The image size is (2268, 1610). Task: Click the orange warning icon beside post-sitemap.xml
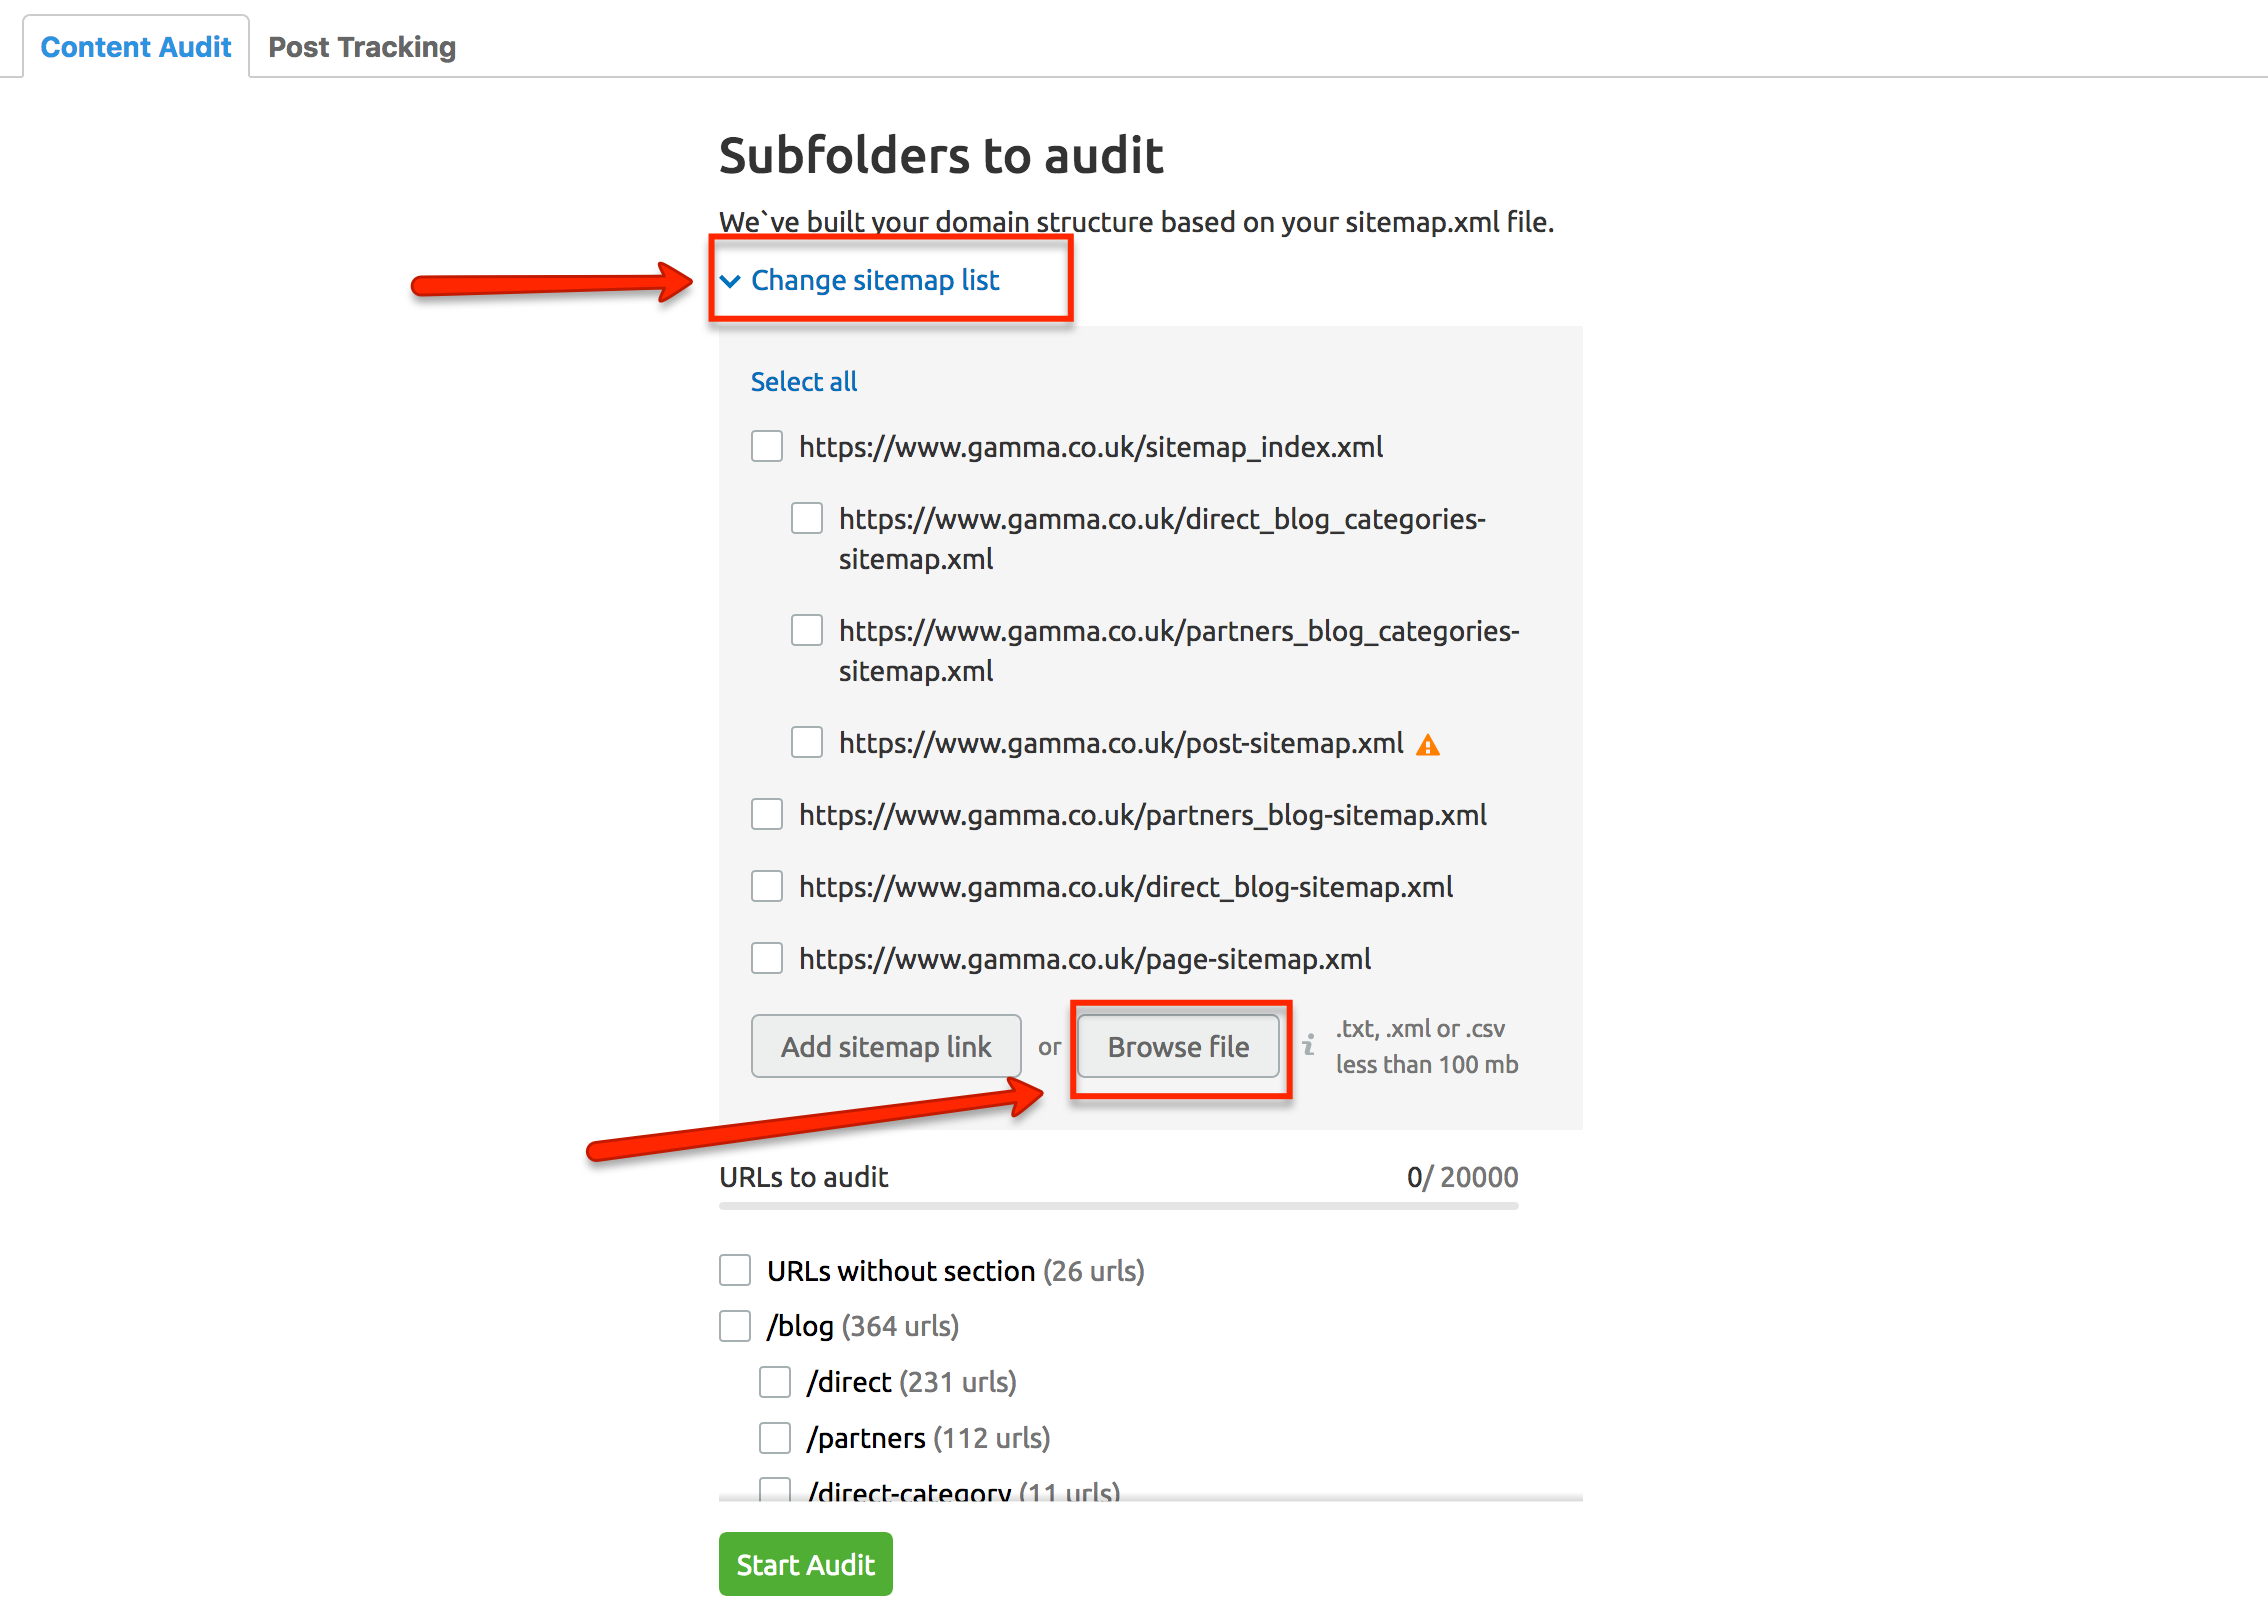1428,745
